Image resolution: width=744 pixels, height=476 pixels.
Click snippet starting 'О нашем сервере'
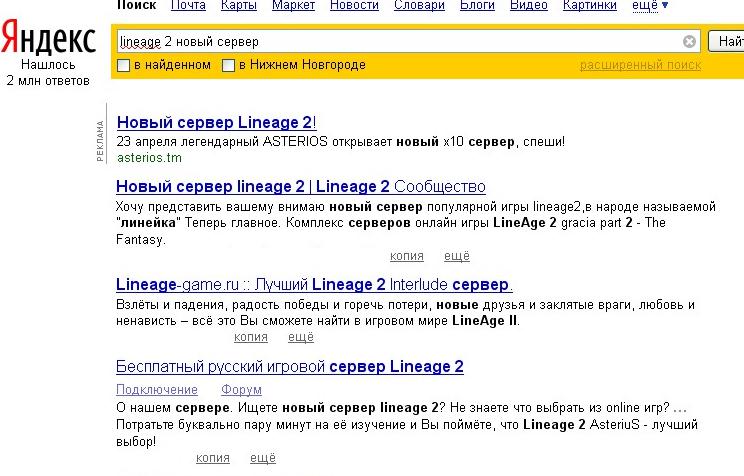pyautogui.click(x=407, y=424)
